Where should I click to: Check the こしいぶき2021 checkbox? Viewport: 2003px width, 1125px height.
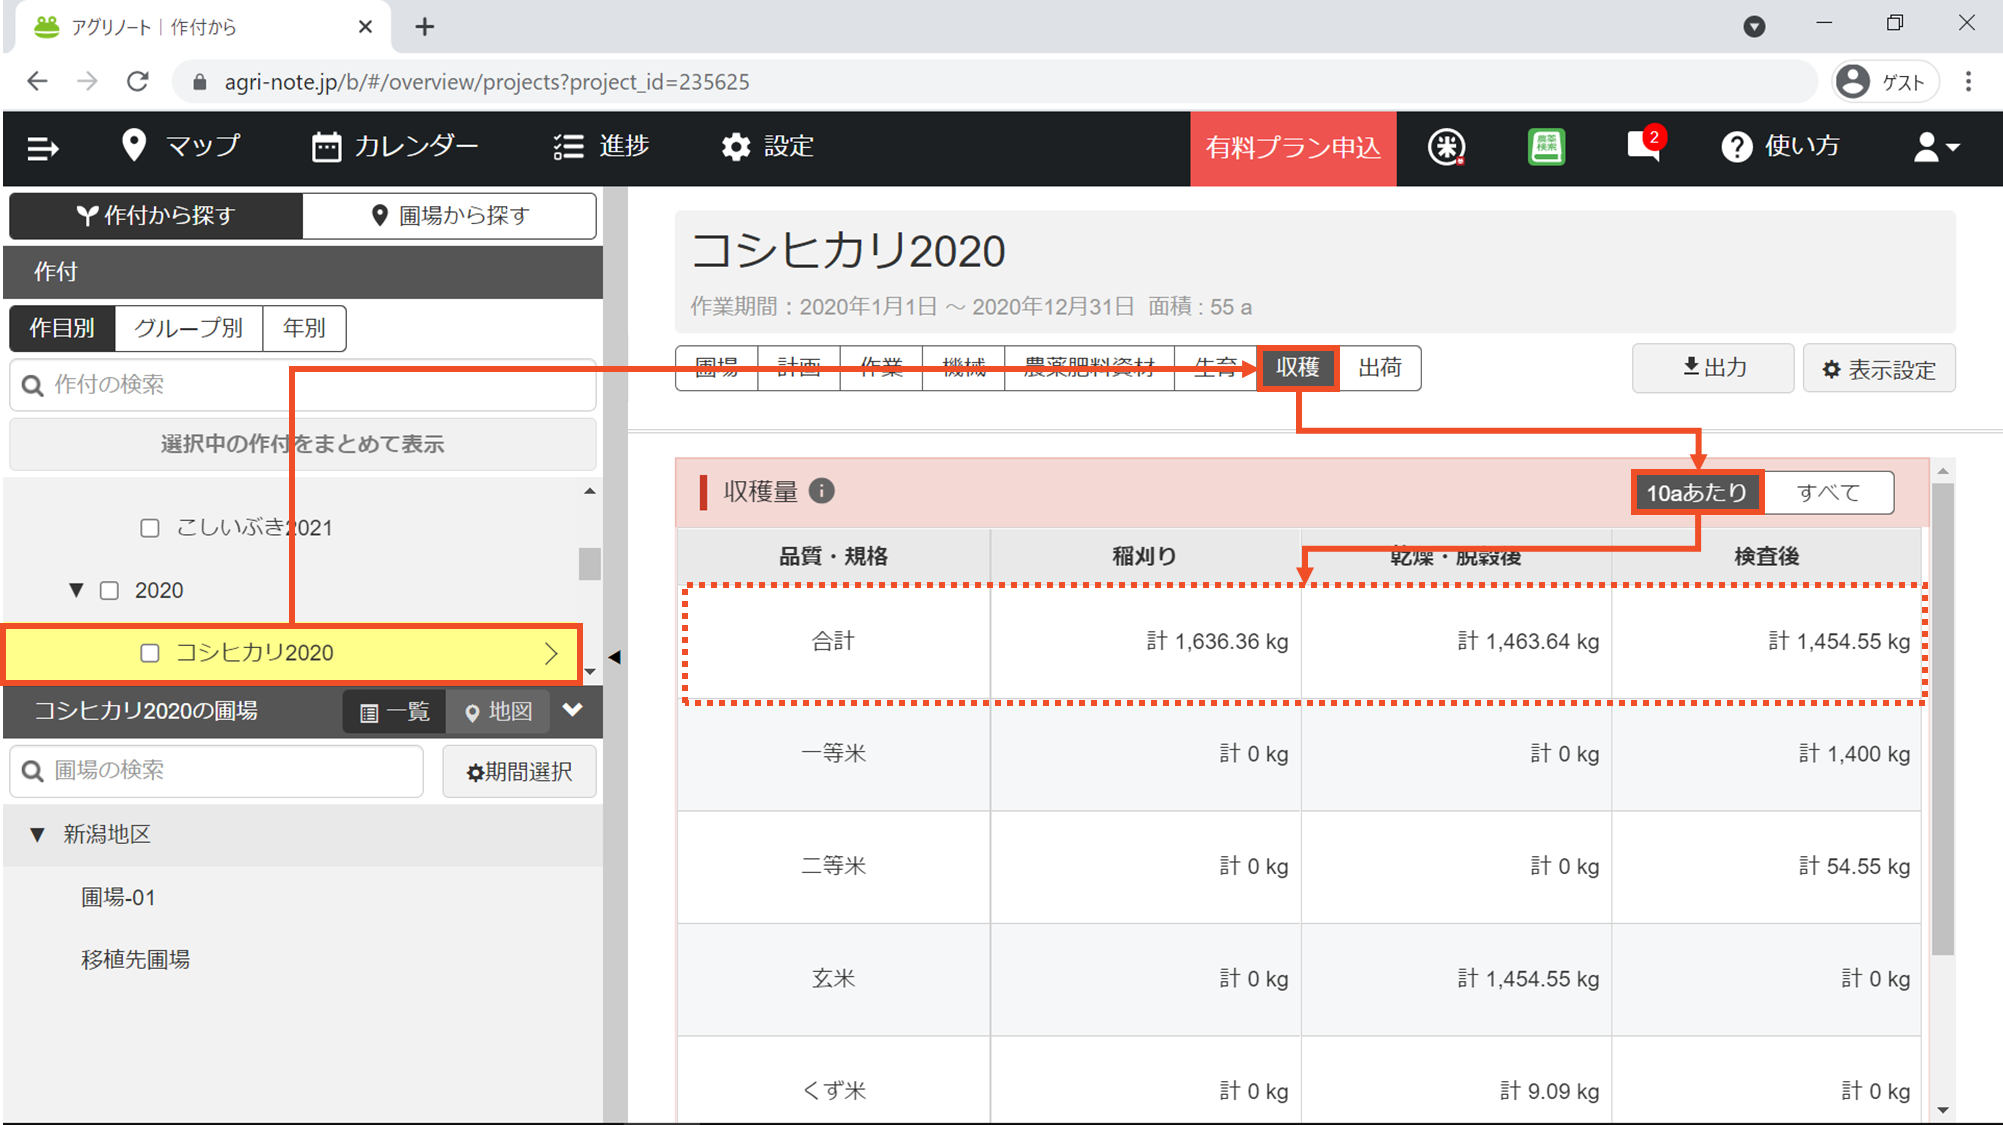(x=150, y=528)
